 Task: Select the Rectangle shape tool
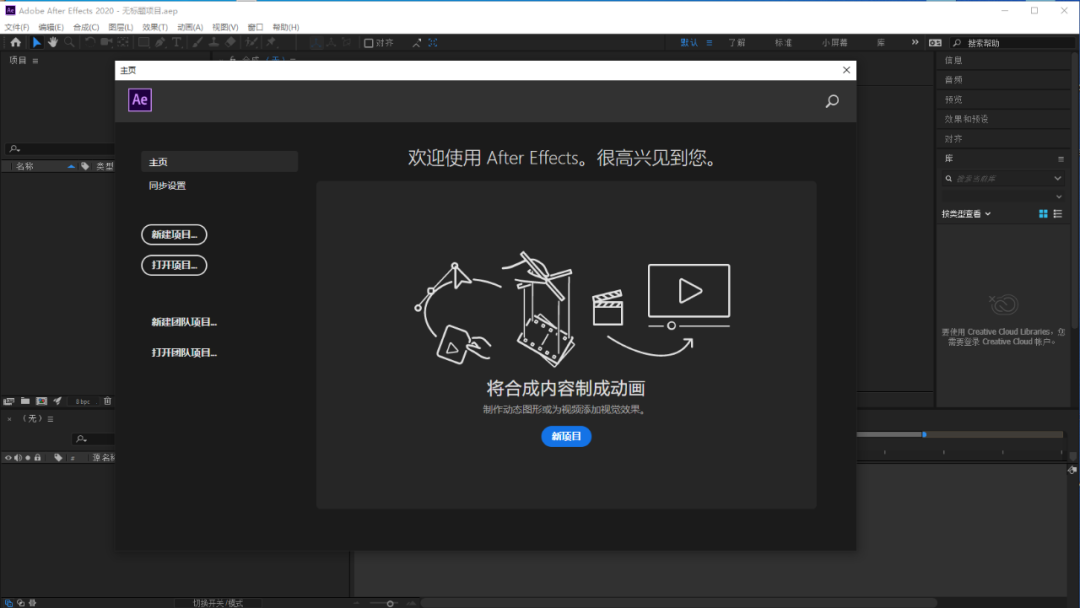(x=143, y=43)
